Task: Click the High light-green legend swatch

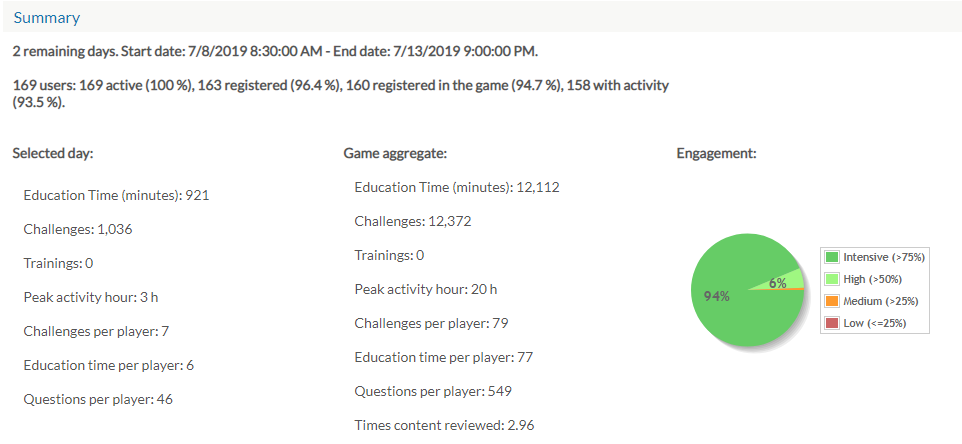Action: (832, 280)
